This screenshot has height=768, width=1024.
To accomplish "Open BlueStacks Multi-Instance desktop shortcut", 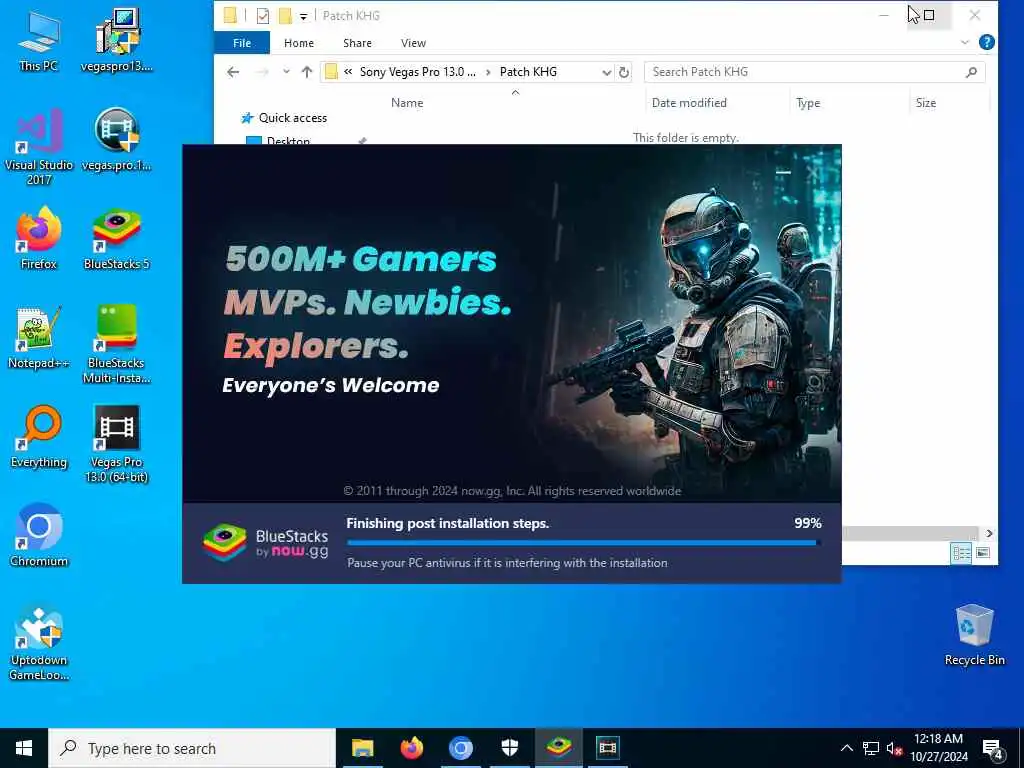I will coord(117,344).
